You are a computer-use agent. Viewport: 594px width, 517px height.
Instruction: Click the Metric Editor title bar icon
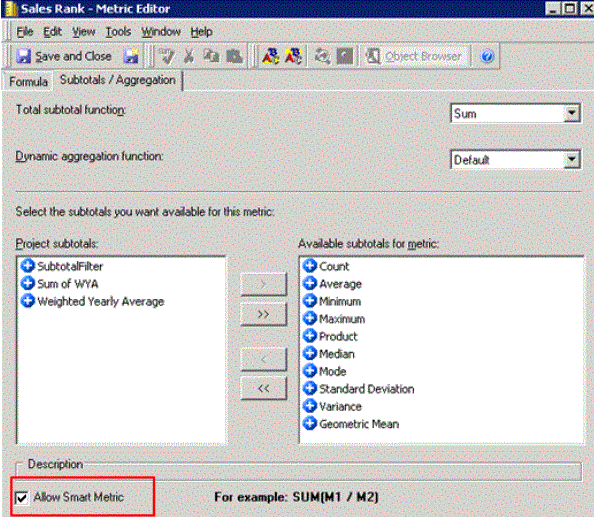pos(12,9)
